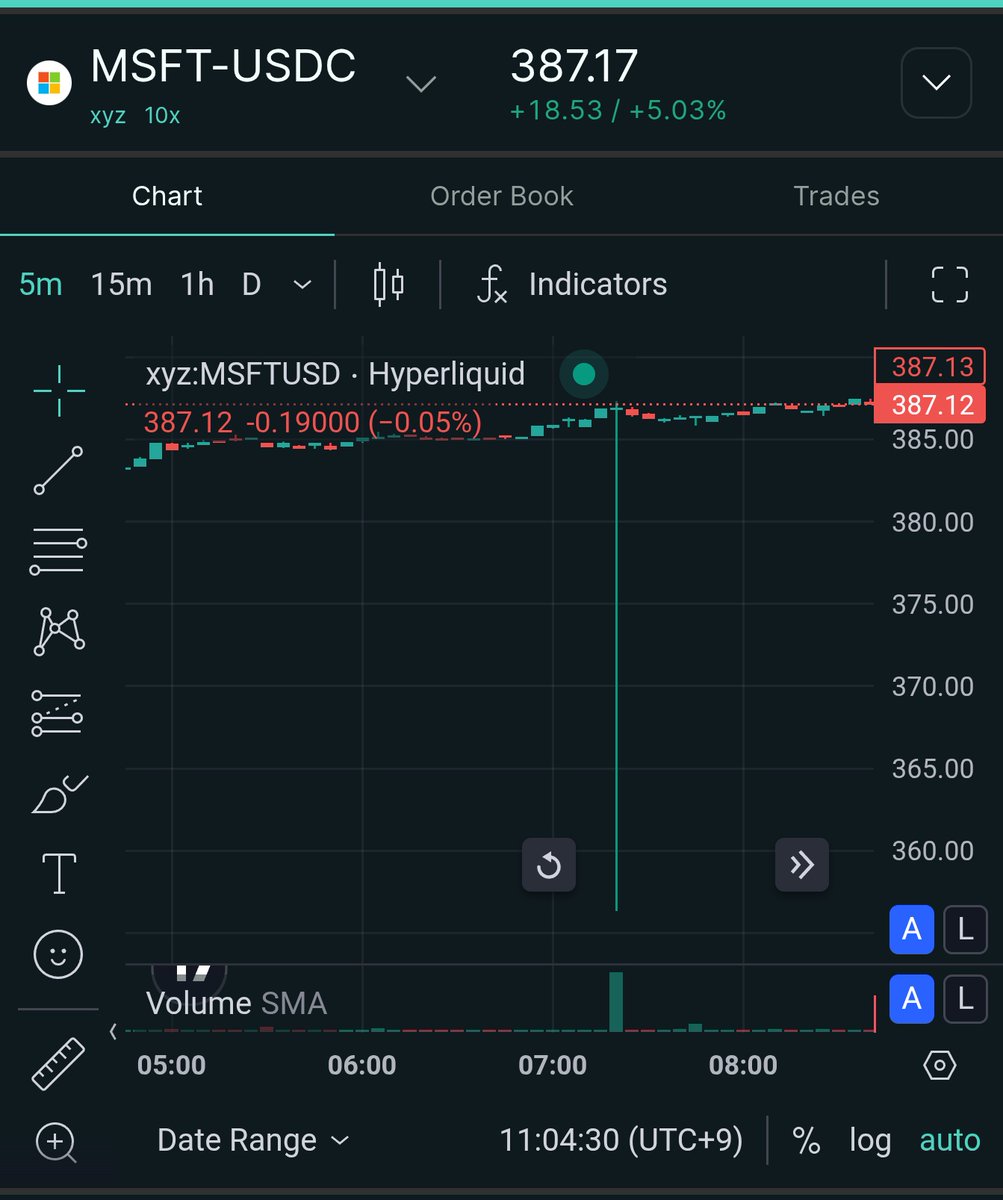Select the ruler measure tool
1003x1200 pixels.
point(59,1063)
